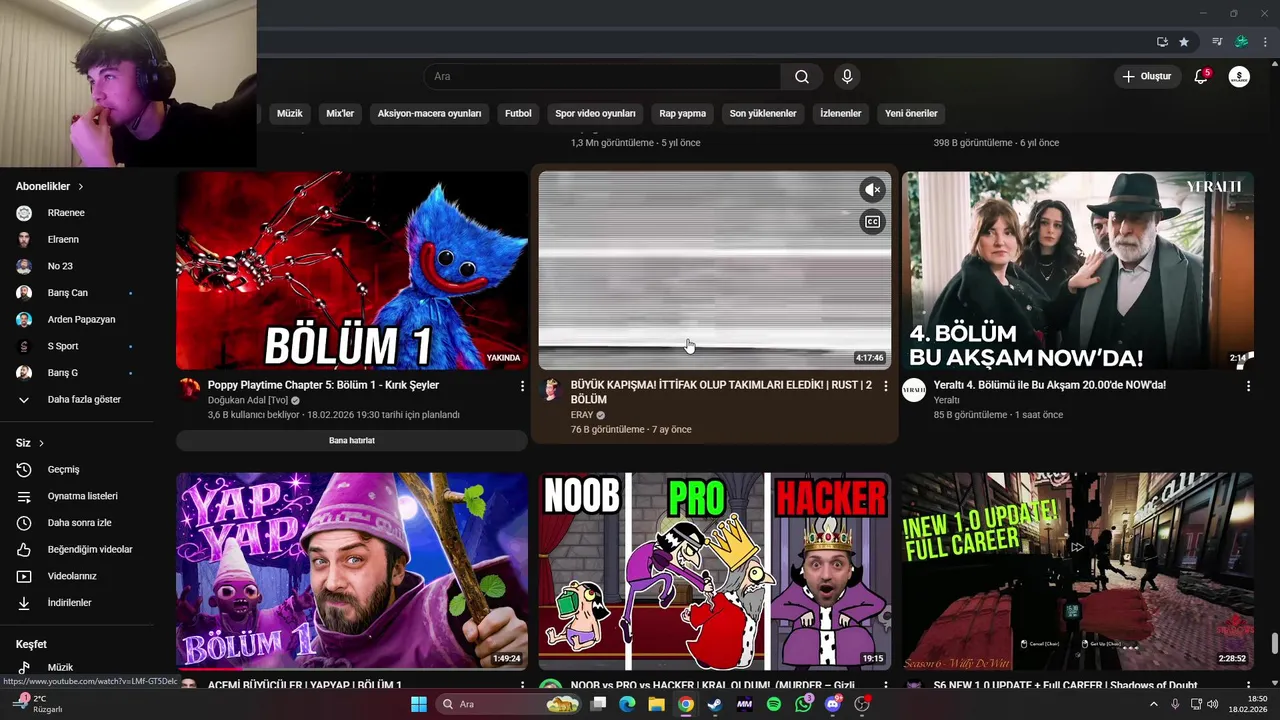Open the Siz section chevron
The width and height of the screenshot is (1280, 720).
click(41, 443)
